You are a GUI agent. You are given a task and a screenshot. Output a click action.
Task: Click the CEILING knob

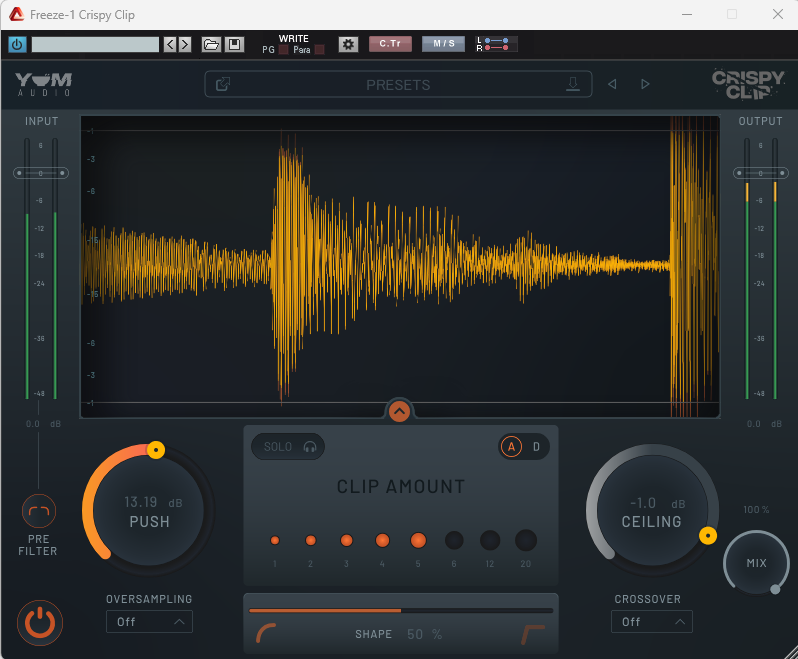pyautogui.click(x=652, y=510)
